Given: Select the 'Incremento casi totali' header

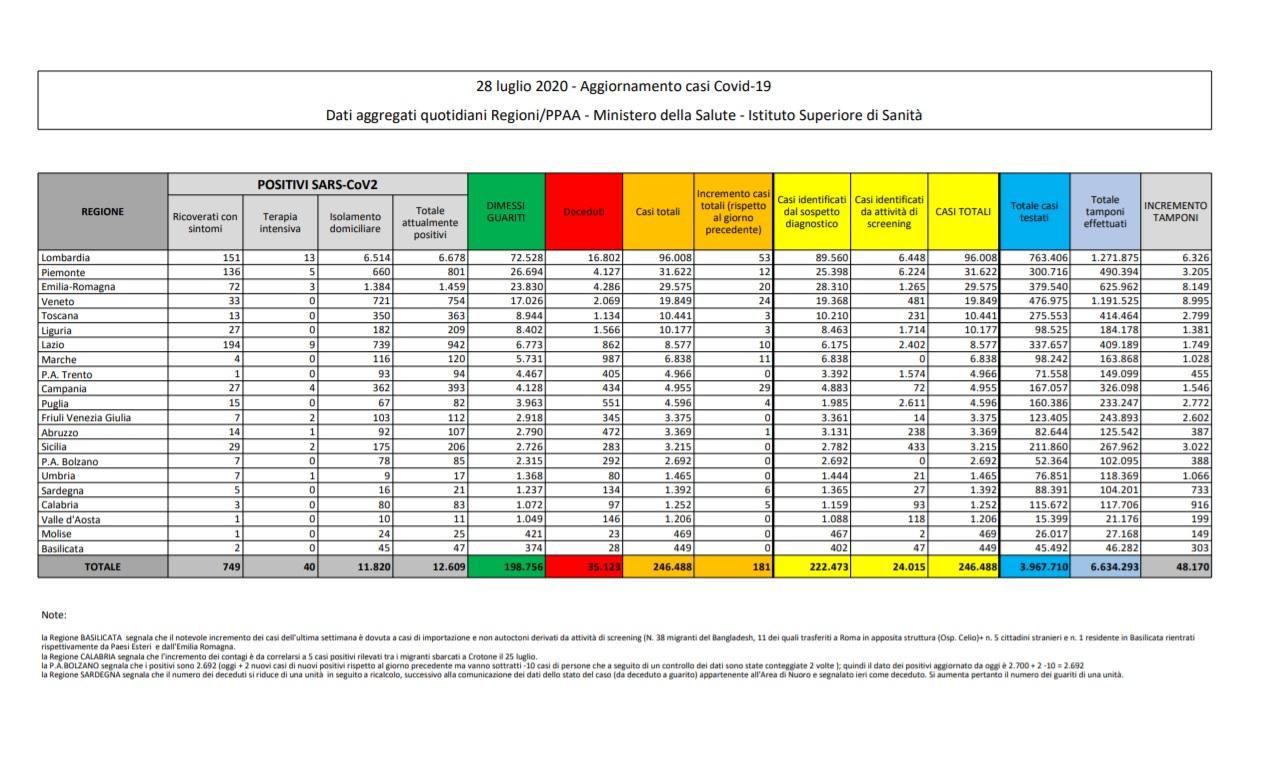Looking at the screenshot, I should click(x=733, y=211).
